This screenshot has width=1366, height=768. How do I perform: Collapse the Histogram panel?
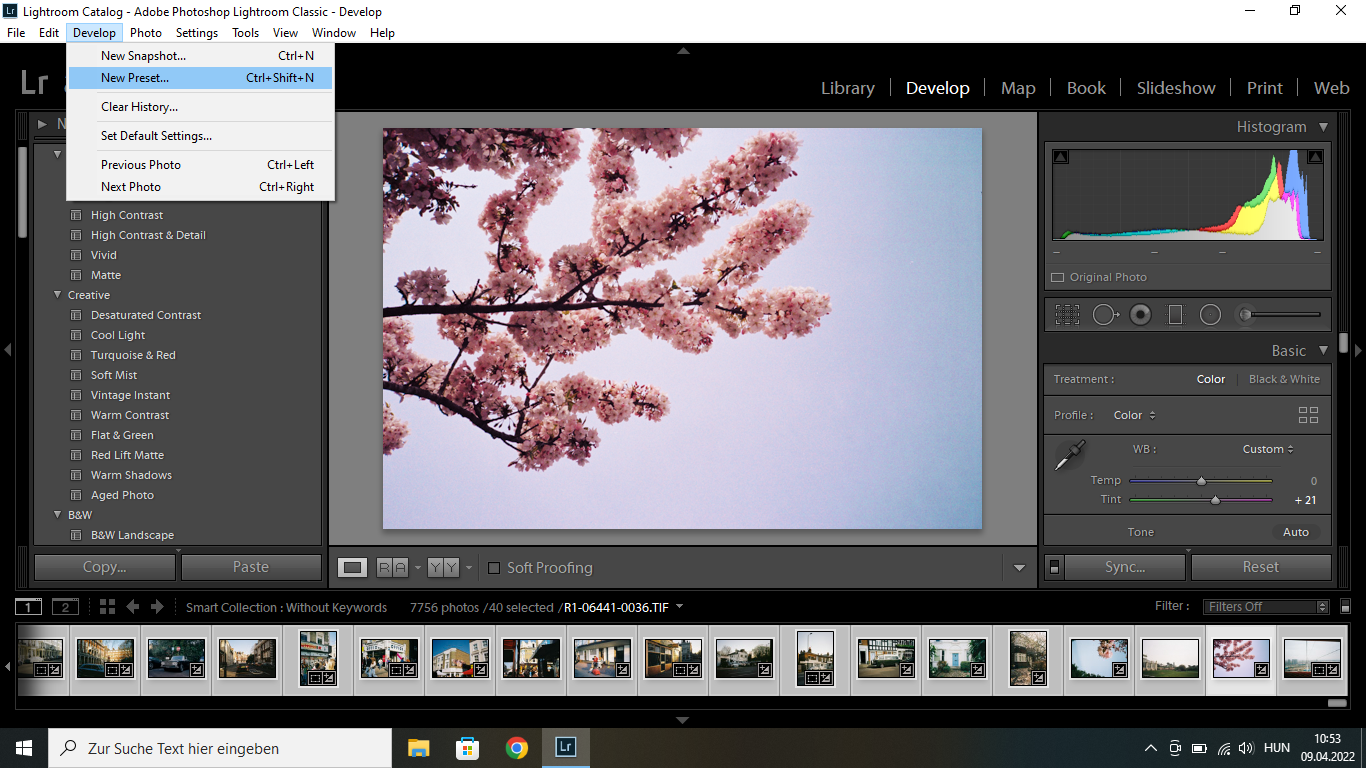click(x=1323, y=127)
